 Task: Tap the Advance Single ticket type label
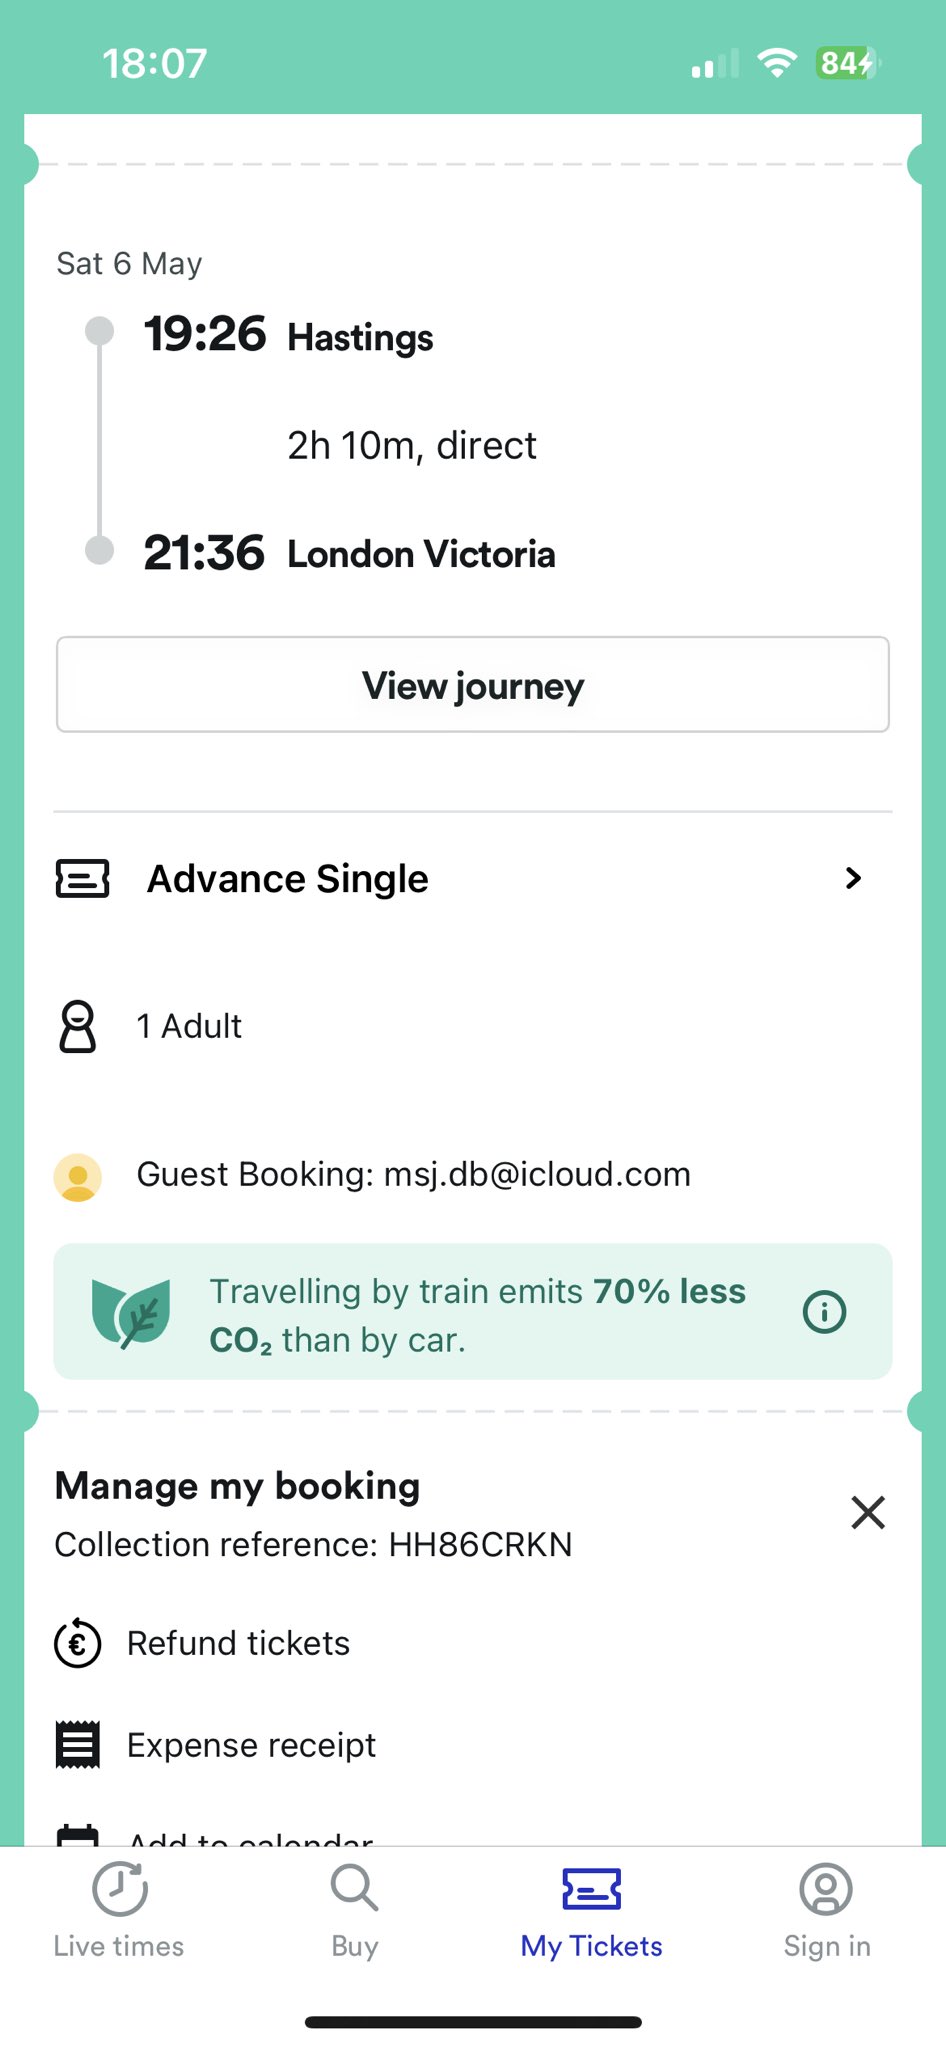pos(288,879)
